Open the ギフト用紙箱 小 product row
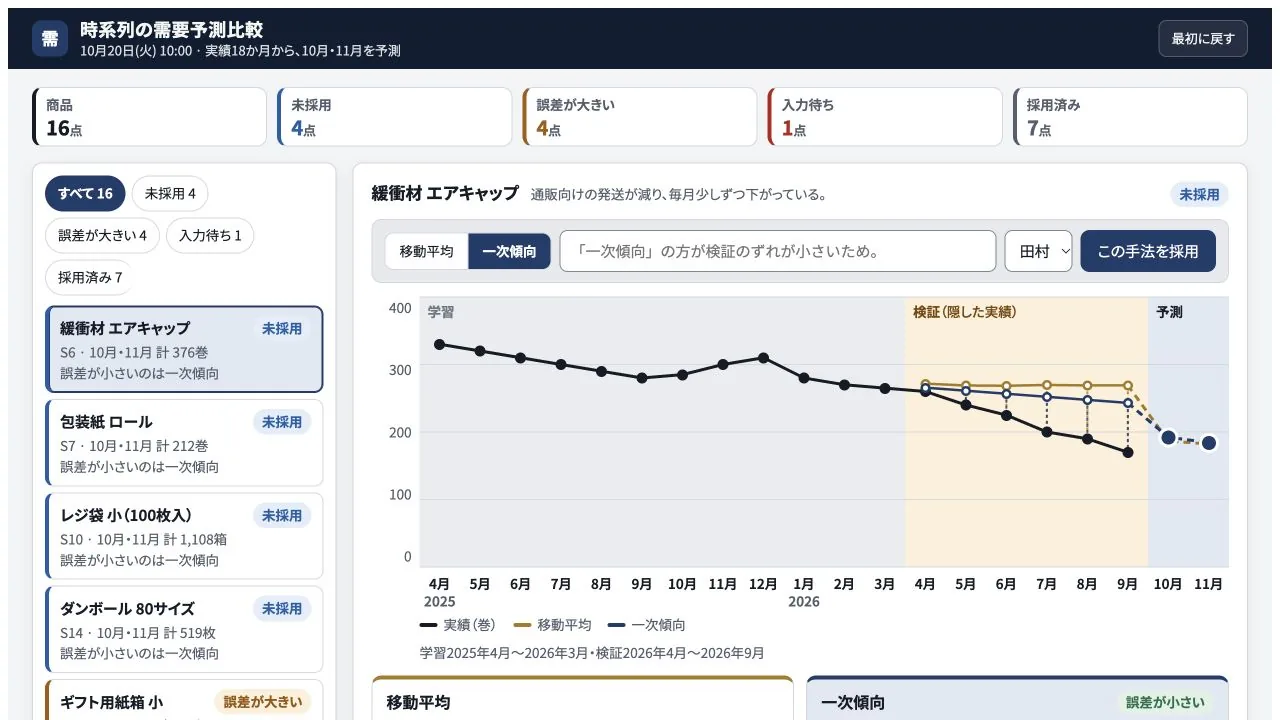 pyautogui.click(x=184, y=700)
